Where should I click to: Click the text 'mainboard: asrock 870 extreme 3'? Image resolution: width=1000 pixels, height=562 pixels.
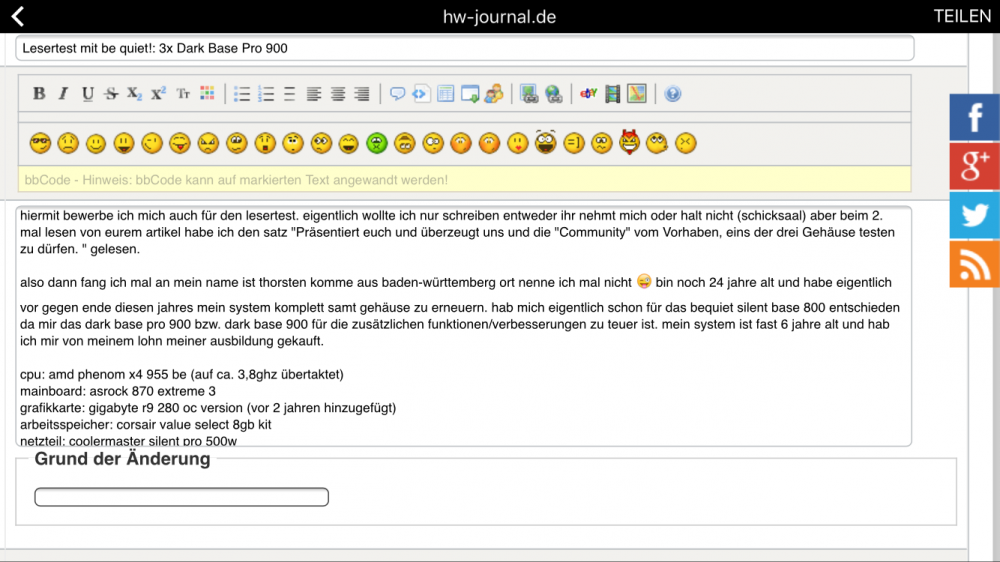[118, 391]
